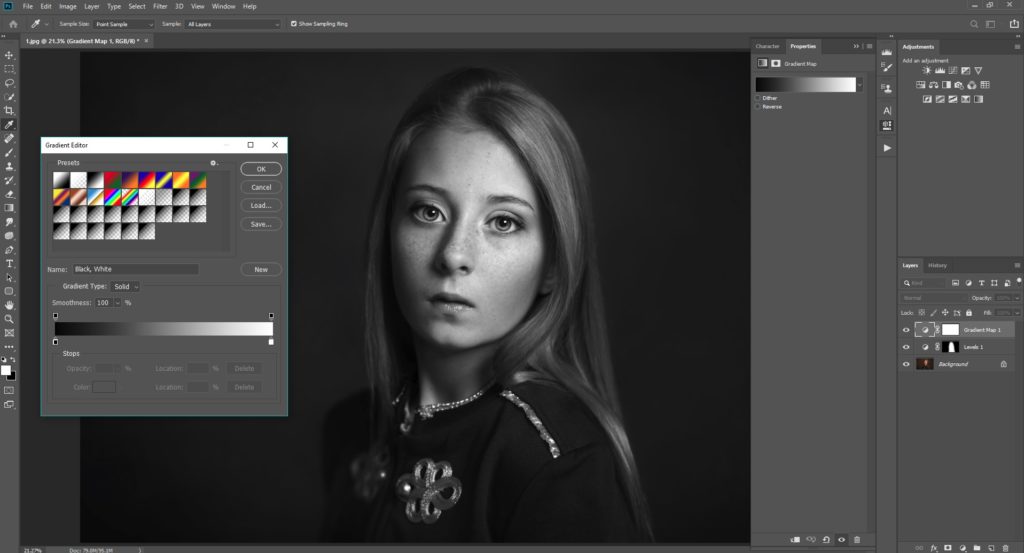Select the Horizontal Type tool
This screenshot has width=1024, height=553.
coord(9,264)
